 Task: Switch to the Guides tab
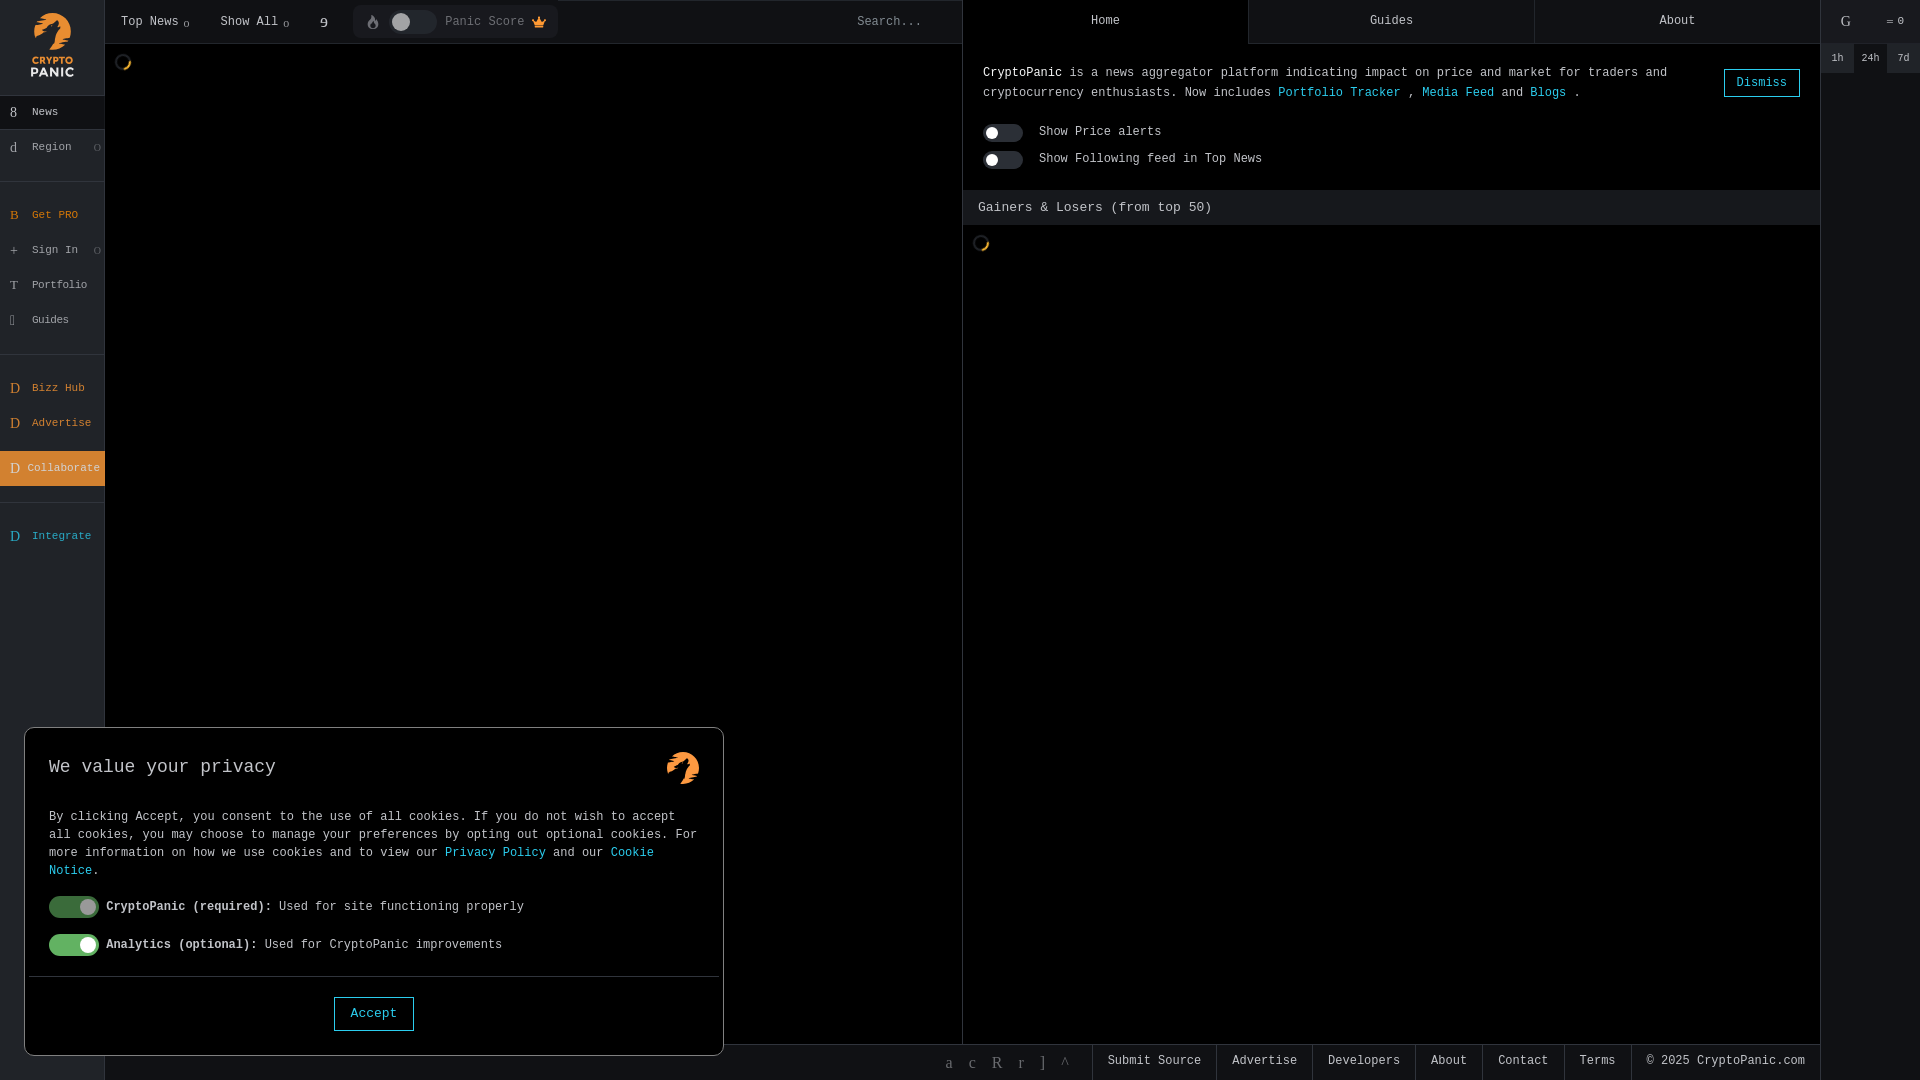pyautogui.click(x=1391, y=22)
